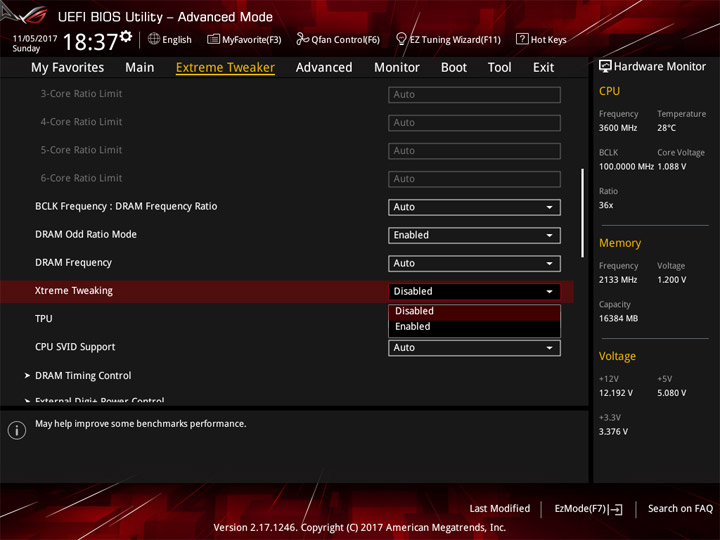Go to the Advanced tab
The width and height of the screenshot is (720, 540).
pos(324,68)
